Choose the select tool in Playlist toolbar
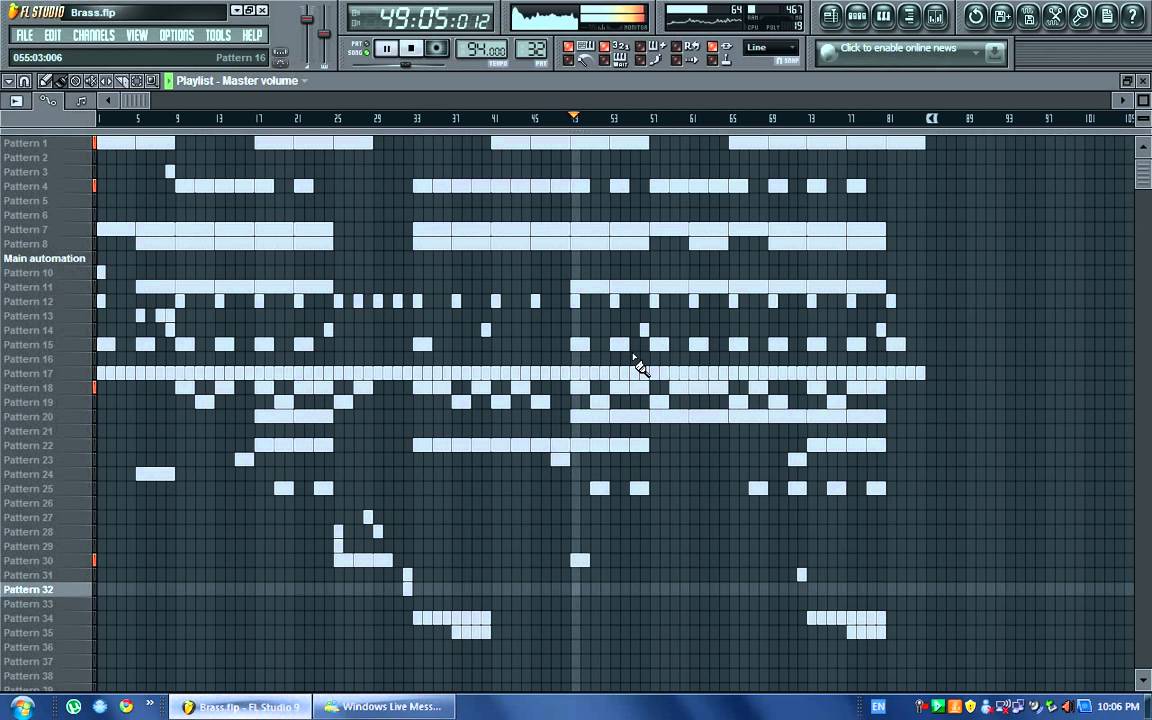The width and height of the screenshot is (1152, 720). pyautogui.click(x=137, y=81)
